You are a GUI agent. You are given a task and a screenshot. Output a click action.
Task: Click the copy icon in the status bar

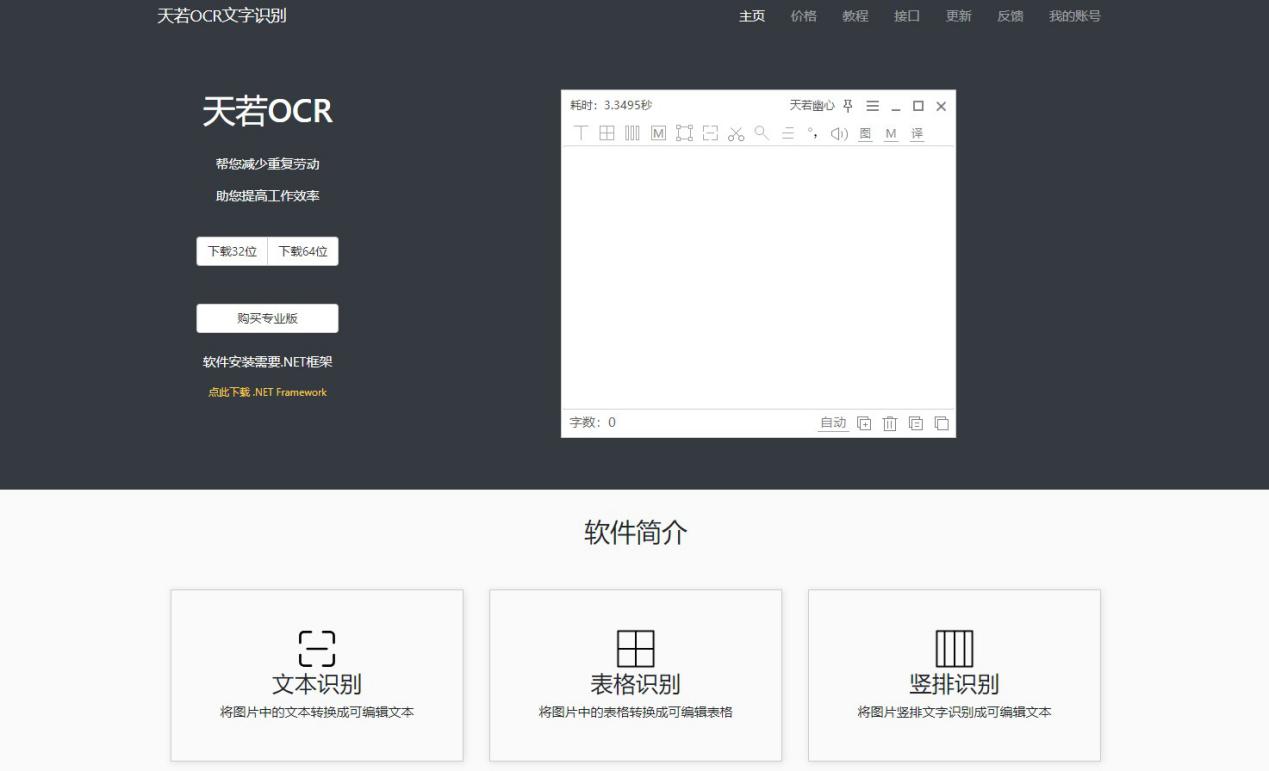click(943, 423)
